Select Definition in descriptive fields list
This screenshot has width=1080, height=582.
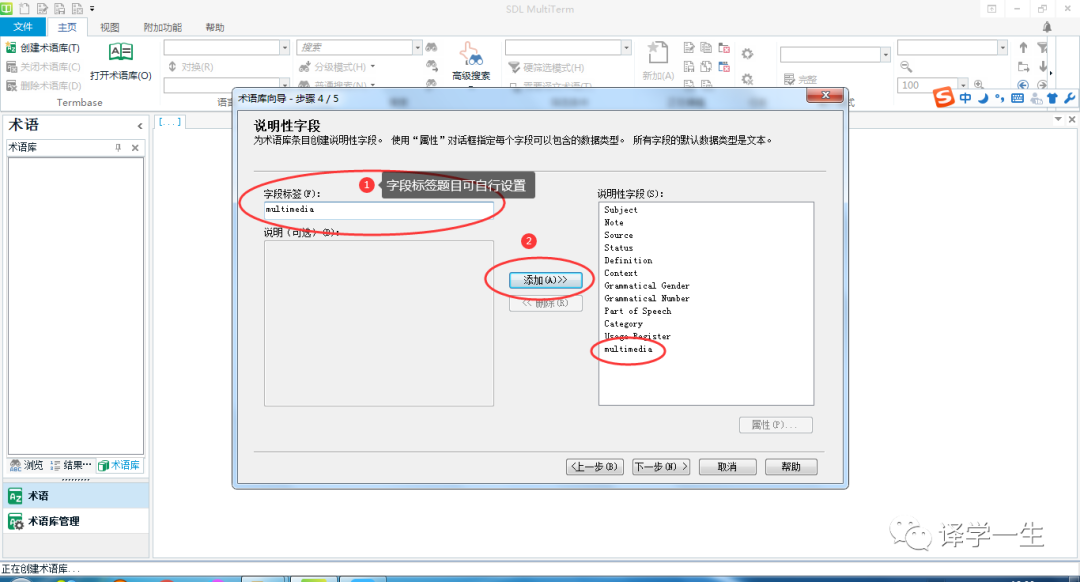tap(628, 260)
